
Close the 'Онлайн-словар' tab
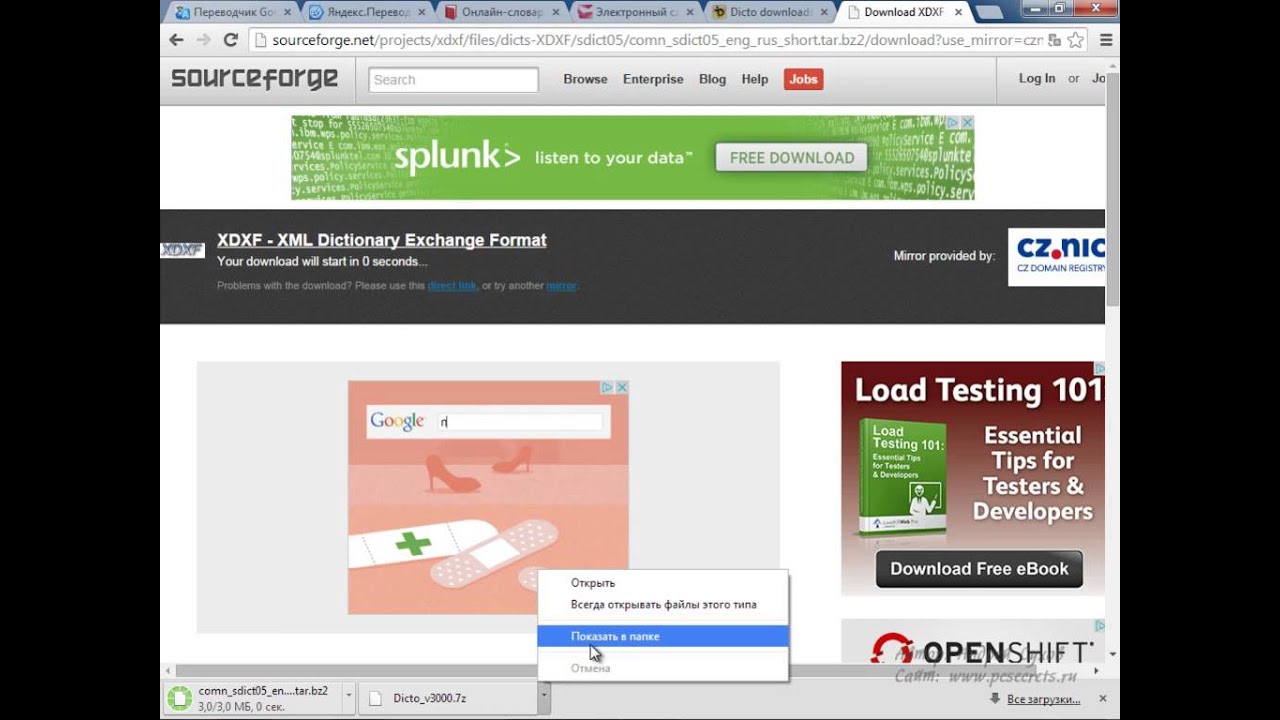point(556,13)
